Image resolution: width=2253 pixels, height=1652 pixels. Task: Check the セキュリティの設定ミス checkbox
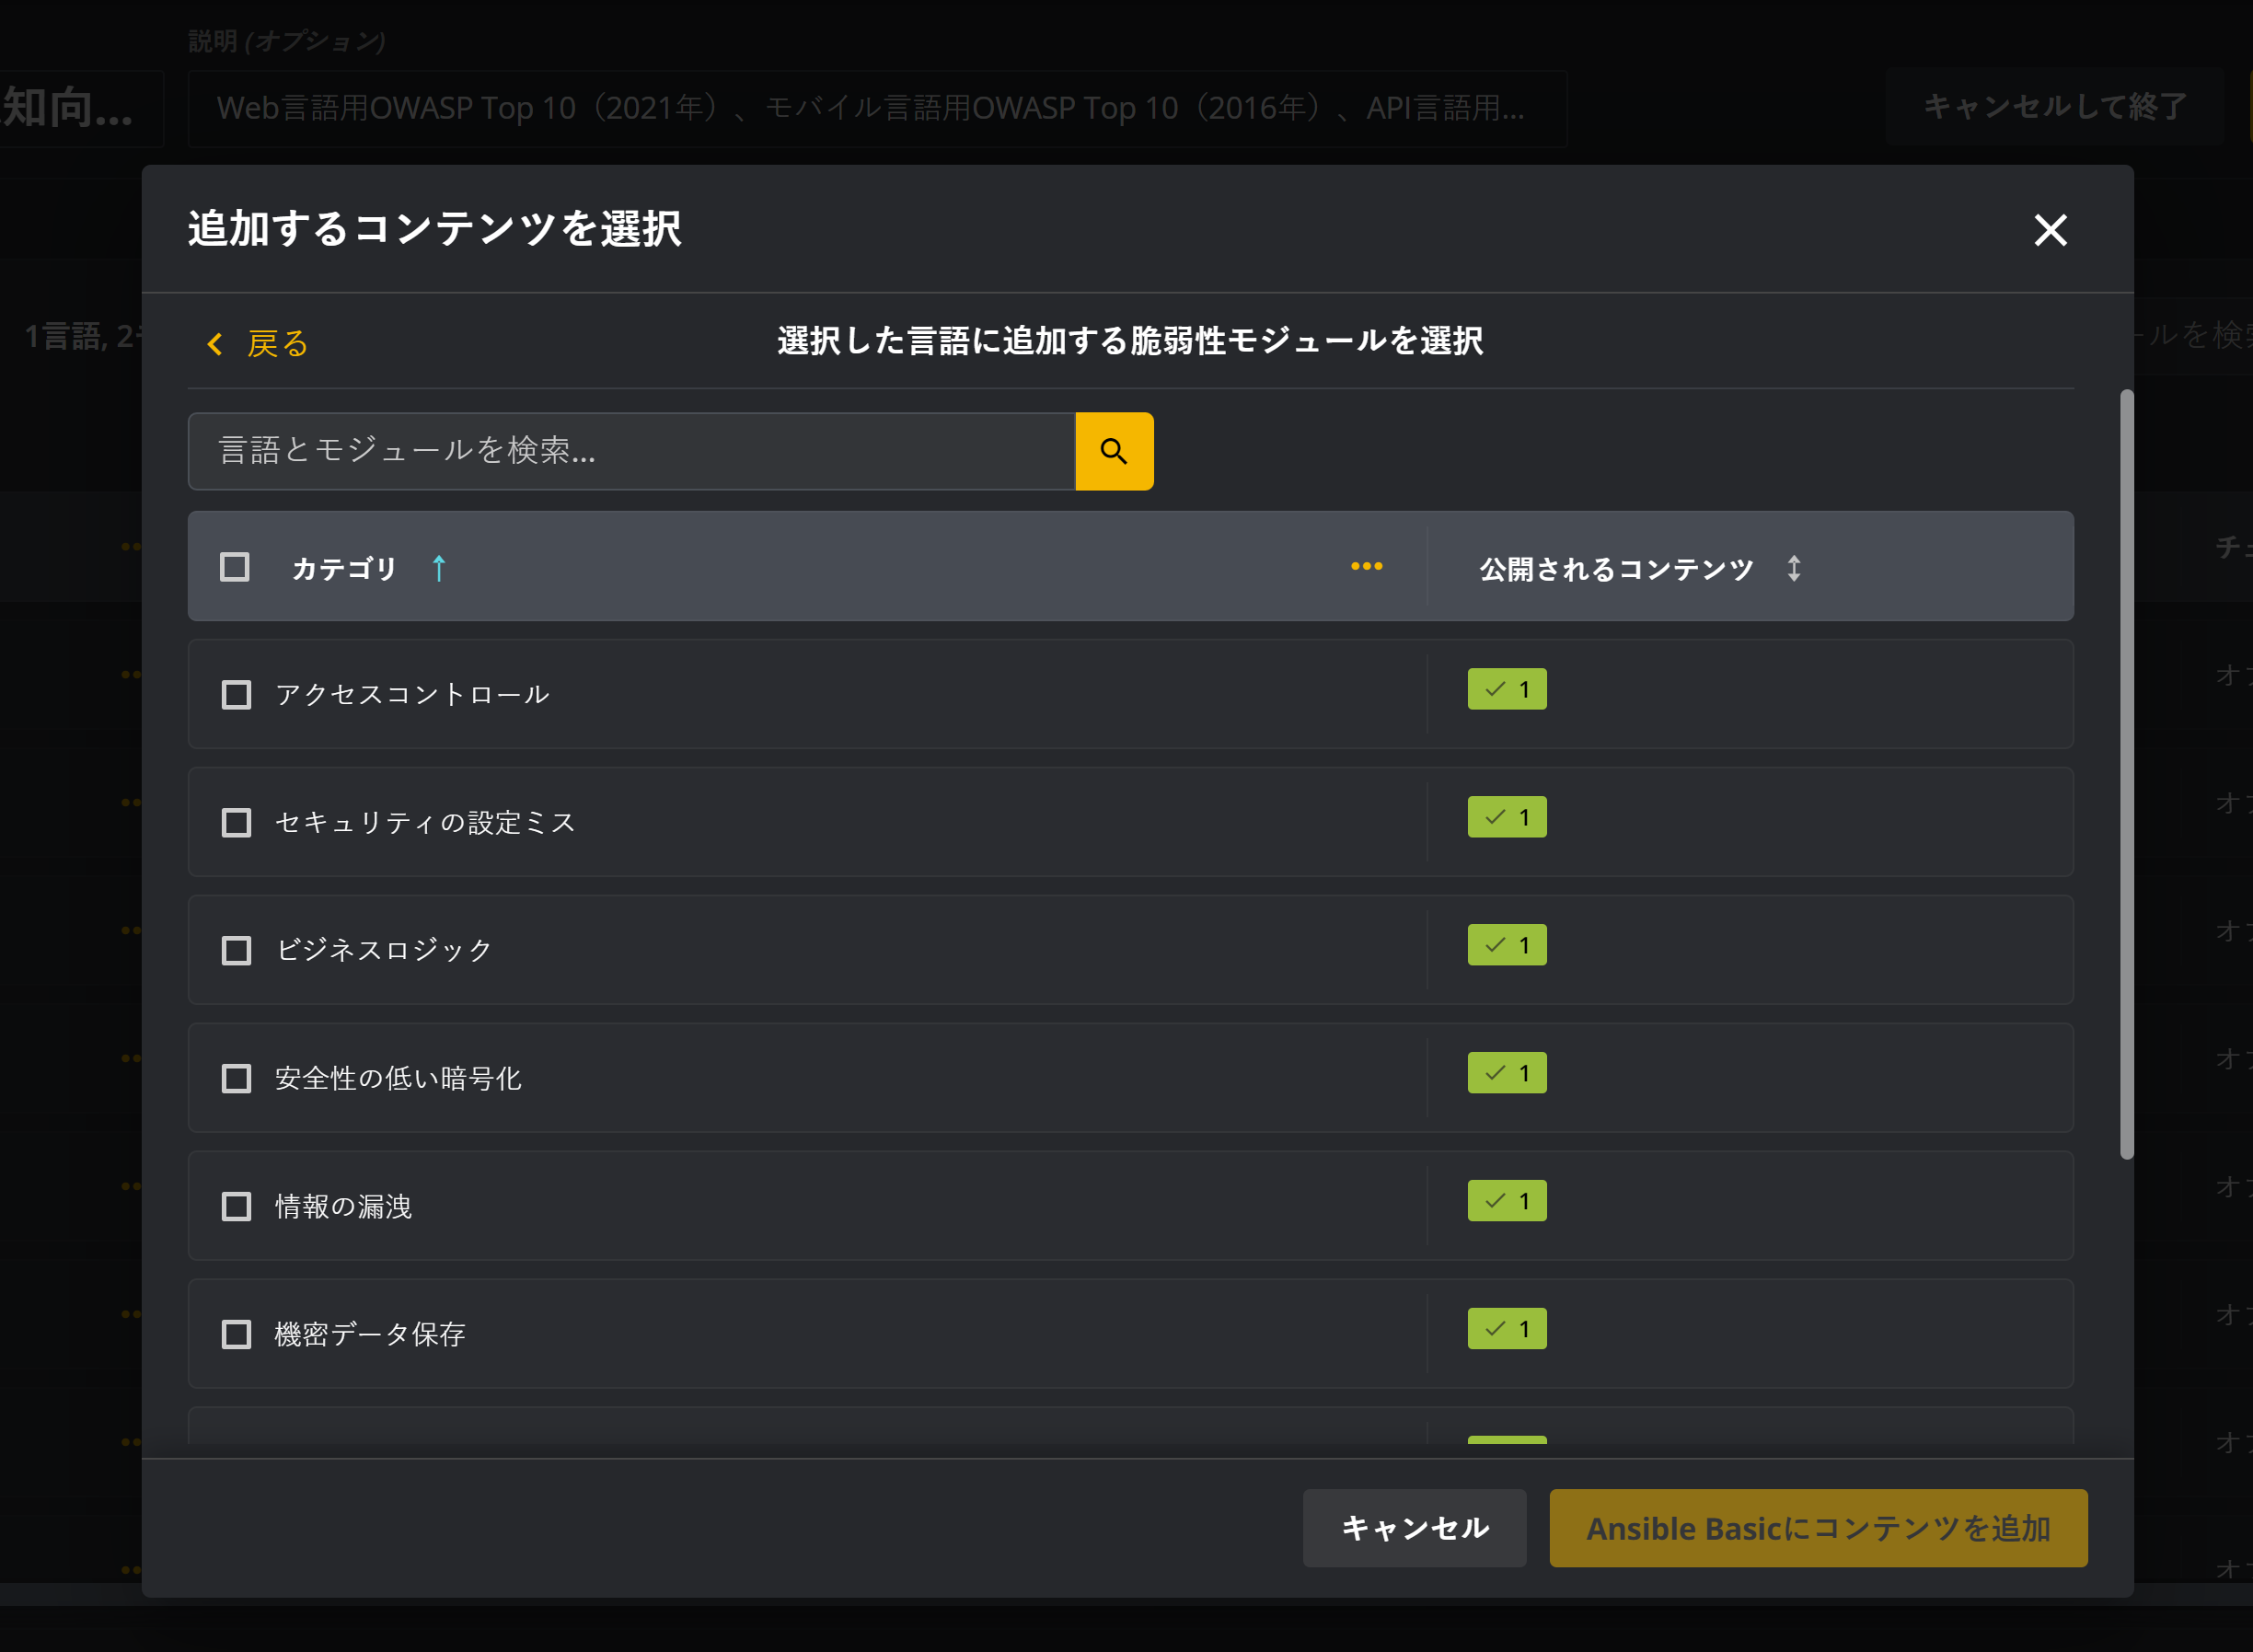point(236,823)
